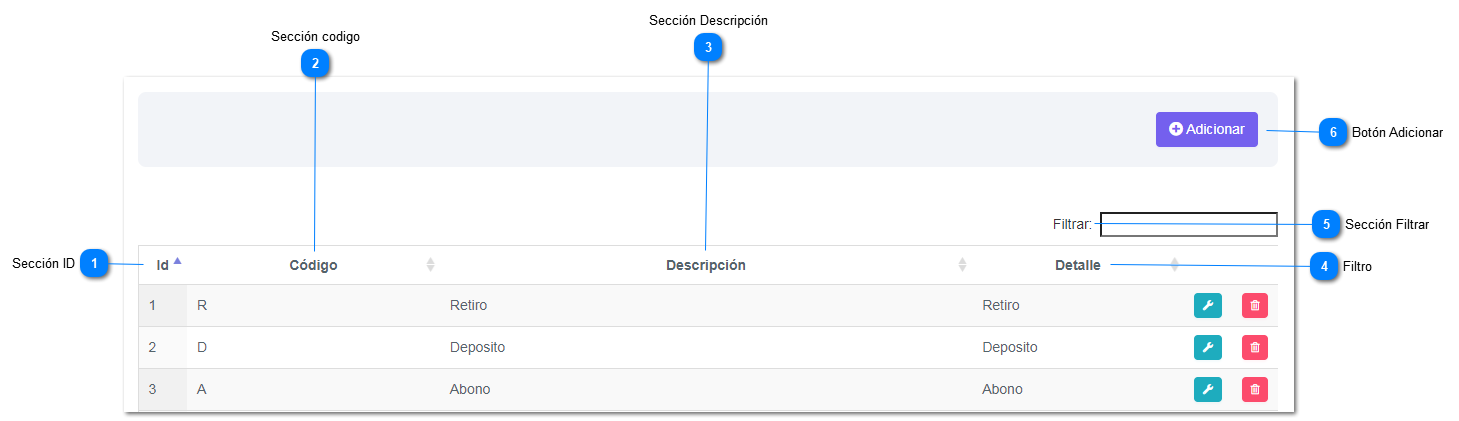Screen dimensions: 1459x421
Task: Open edit wrench for the Abono row
Action: point(1207,390)
